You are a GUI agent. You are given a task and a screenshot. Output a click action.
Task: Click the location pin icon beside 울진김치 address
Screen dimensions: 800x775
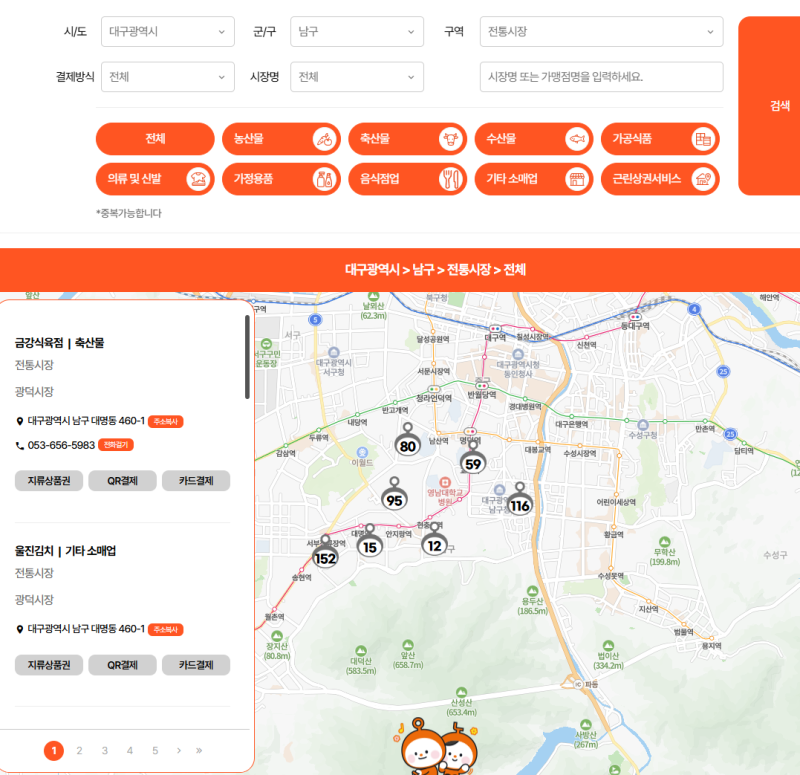(x=20, y=630)
